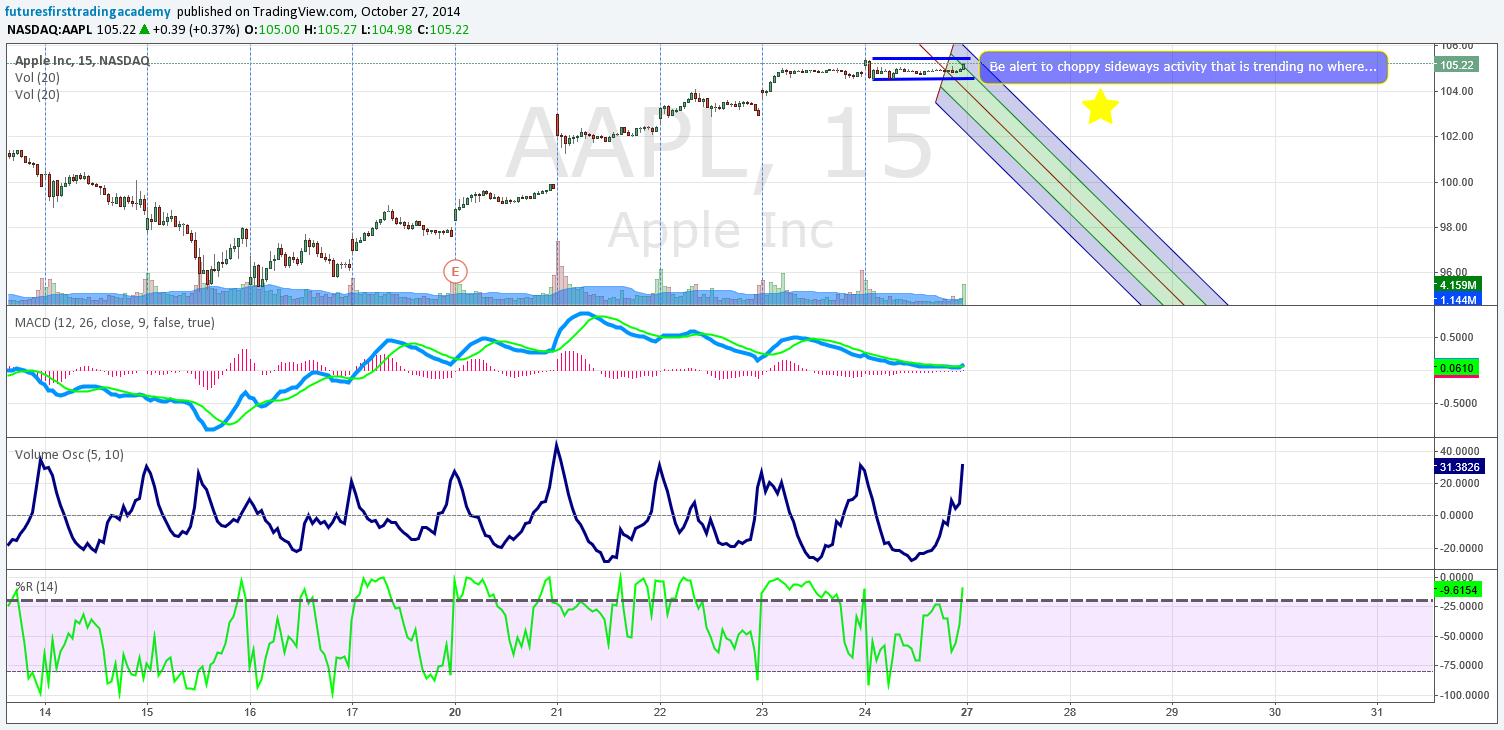Click the 104.00 price axis label
The image size is (1504, 730).
click(x=1456, y=91)
